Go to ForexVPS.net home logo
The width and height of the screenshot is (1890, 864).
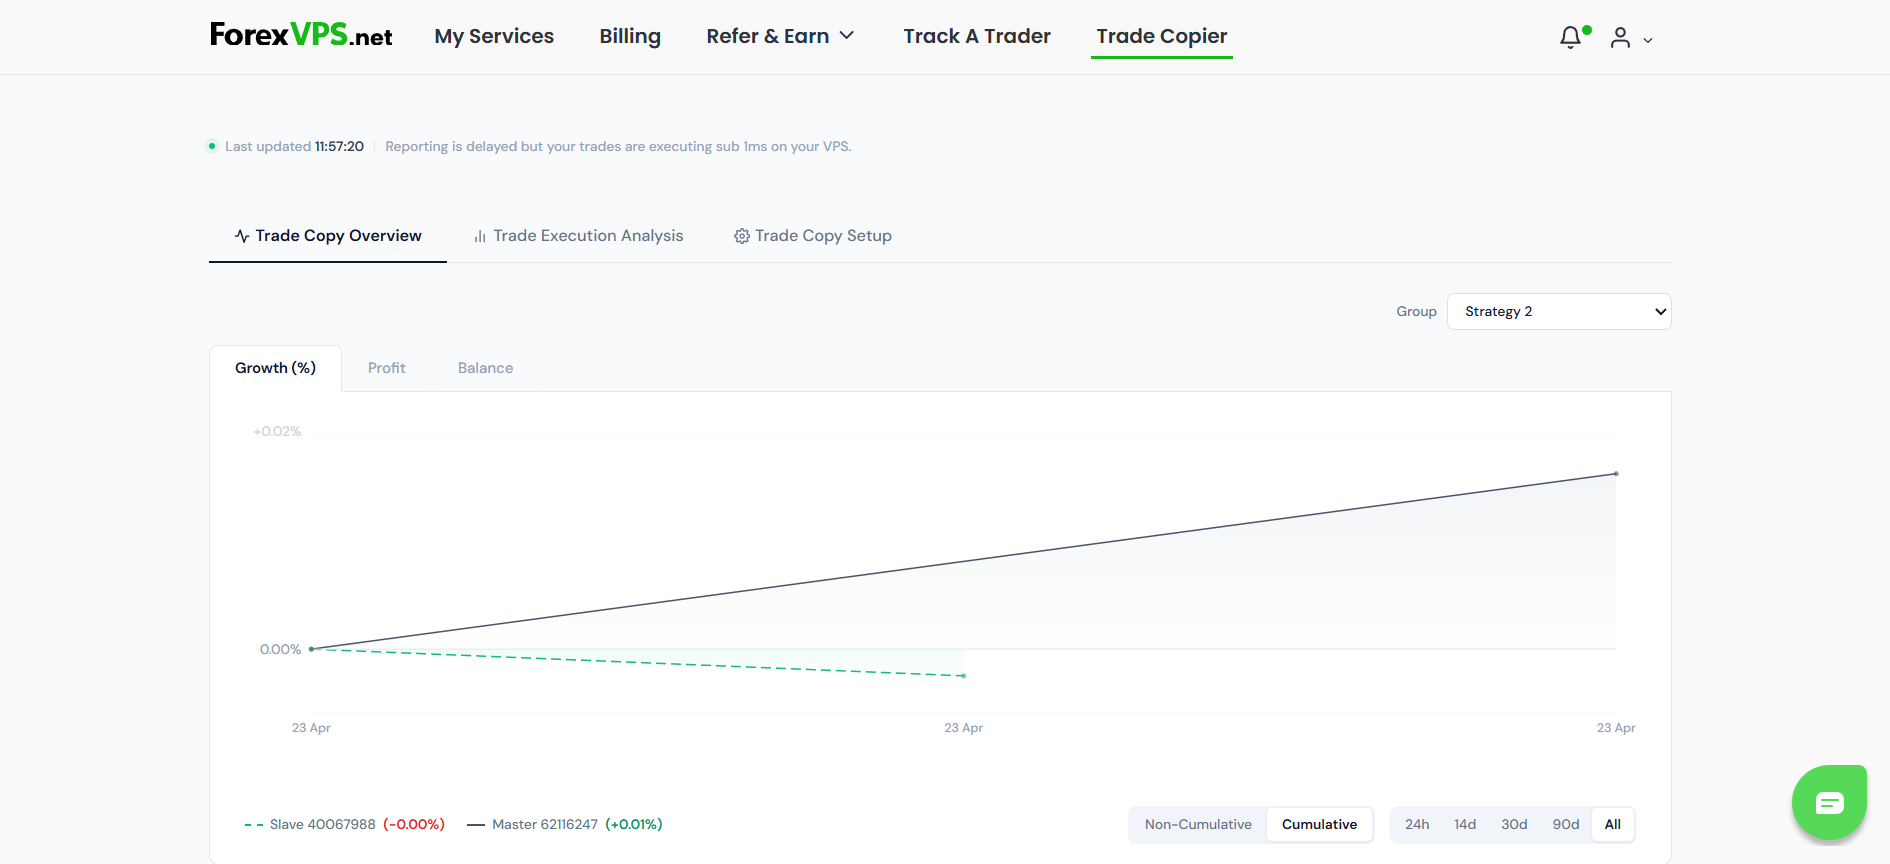[301, 35]
